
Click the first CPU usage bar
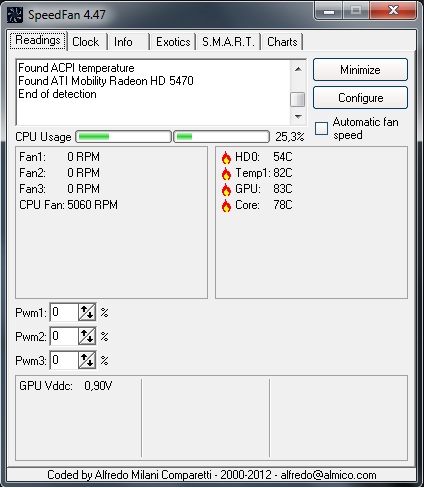tap(123, 137)
